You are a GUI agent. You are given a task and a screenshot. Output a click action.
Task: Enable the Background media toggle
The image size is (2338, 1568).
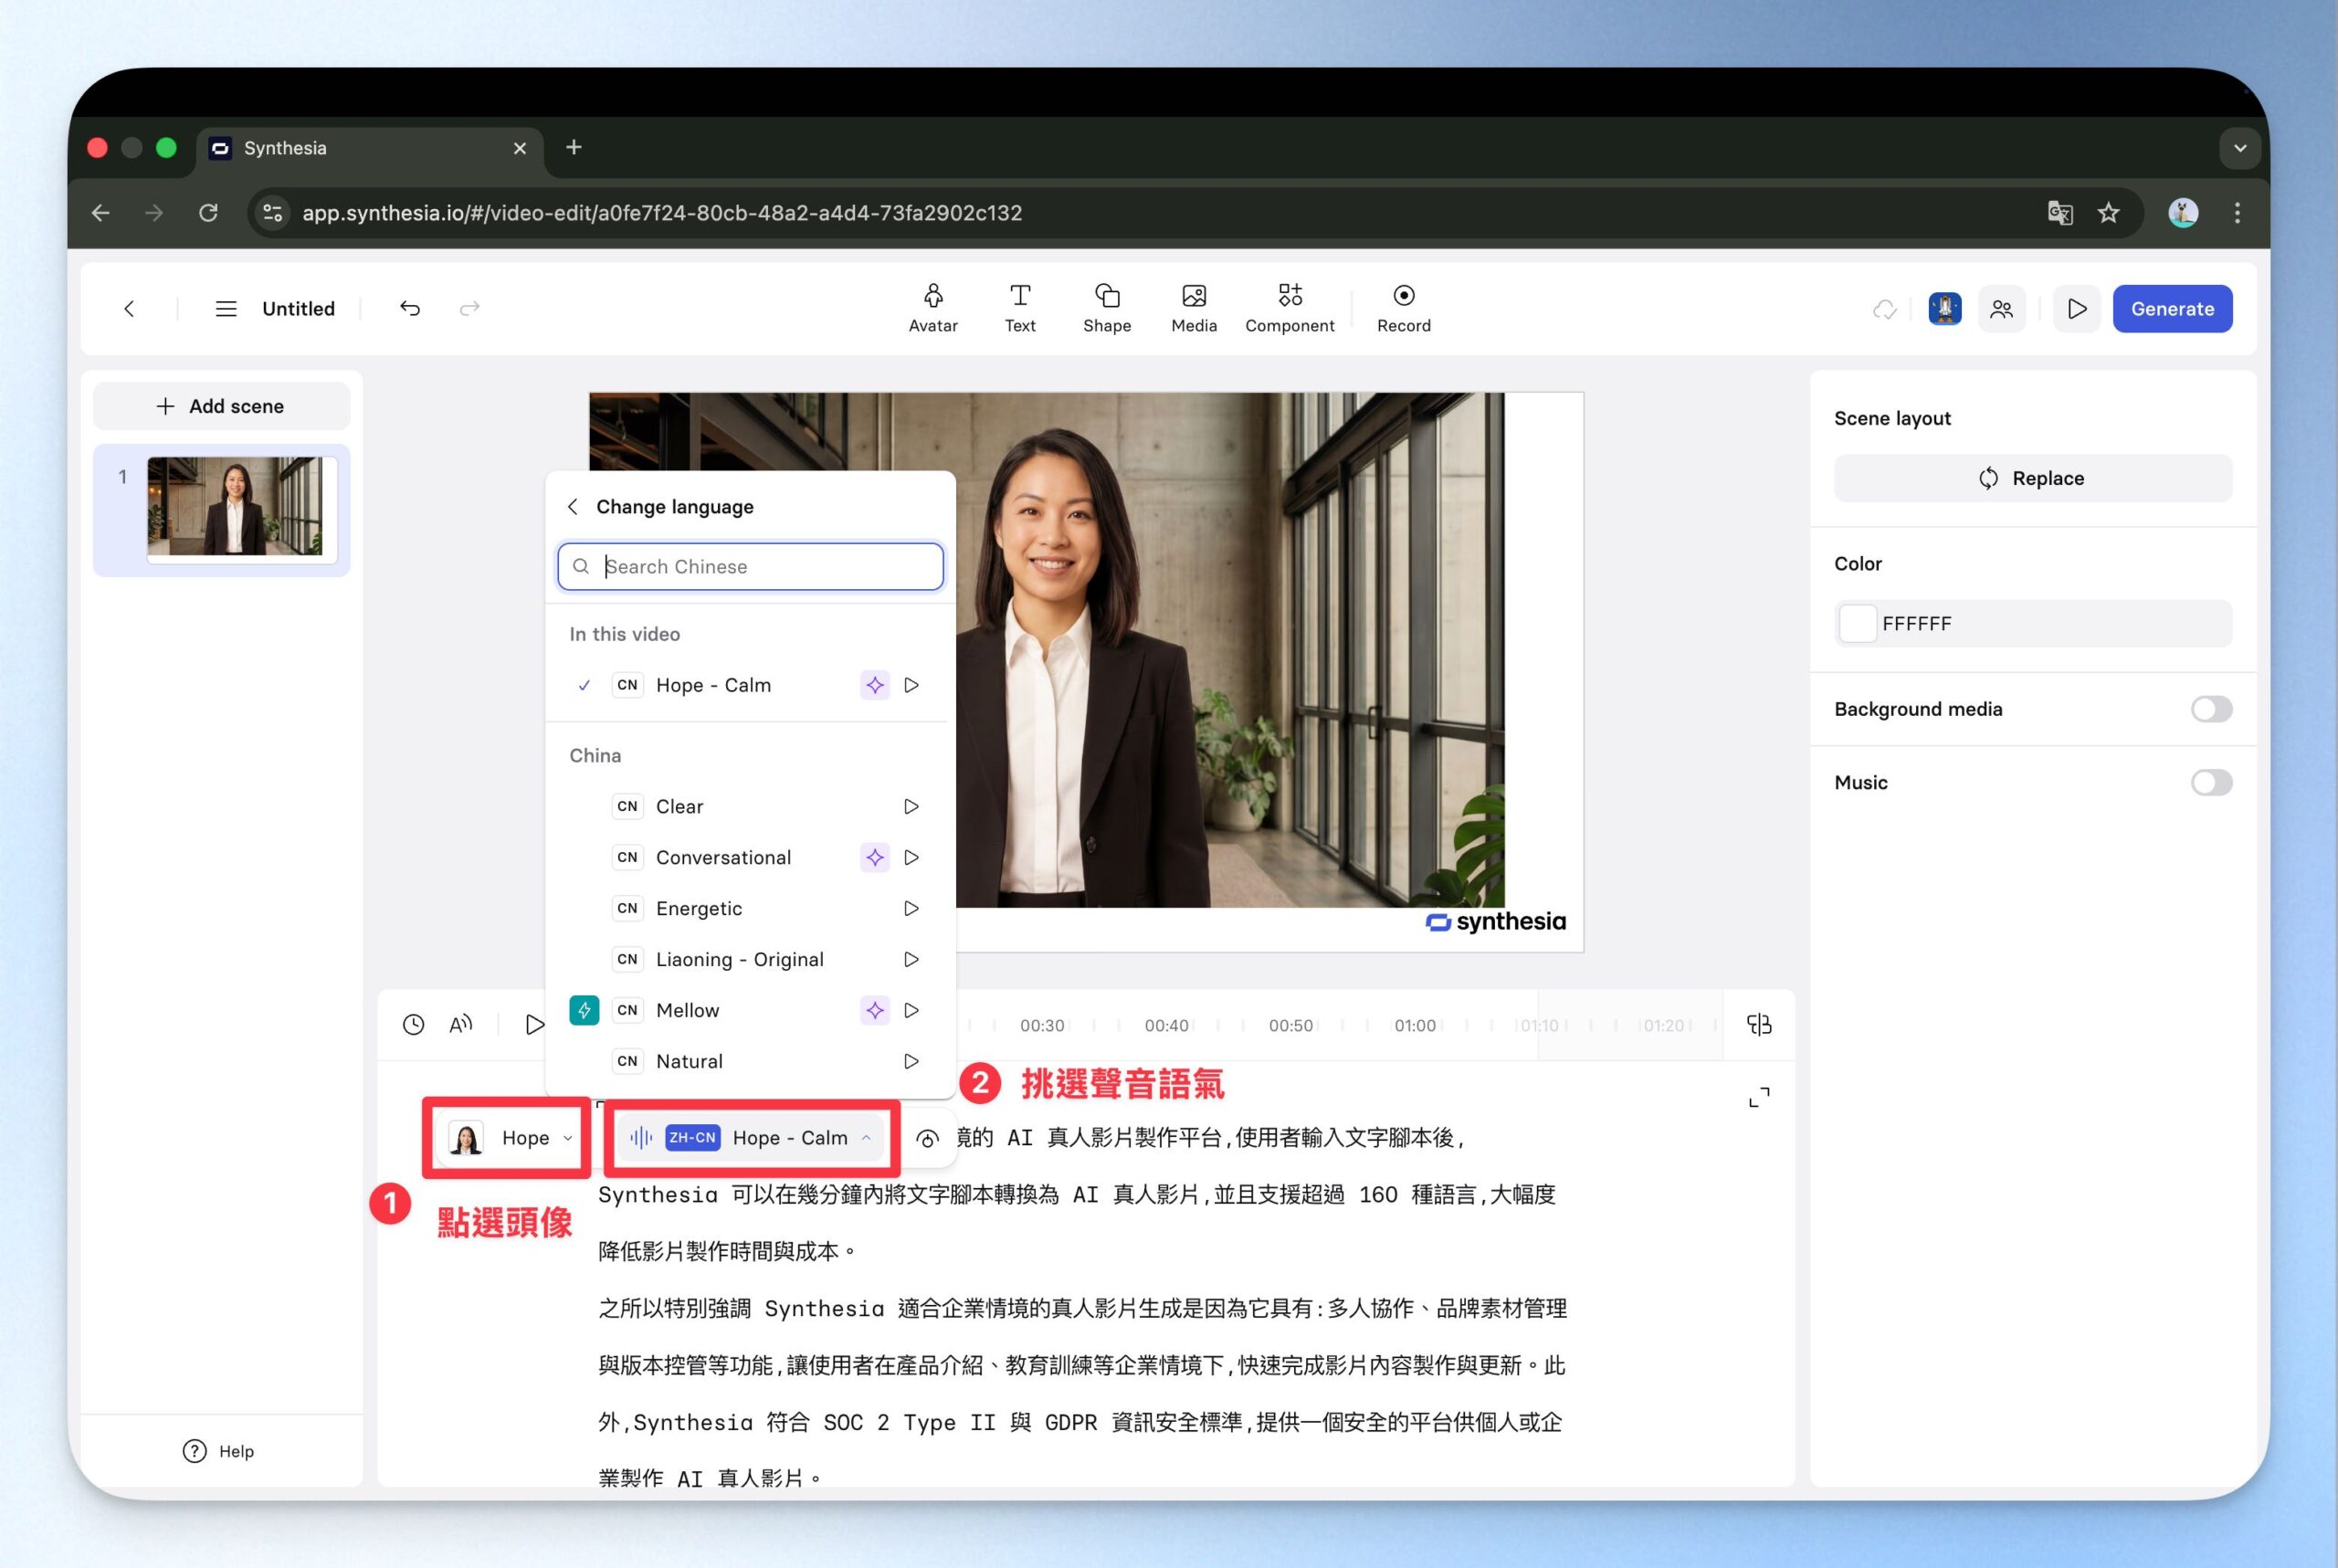(2210, 709)
